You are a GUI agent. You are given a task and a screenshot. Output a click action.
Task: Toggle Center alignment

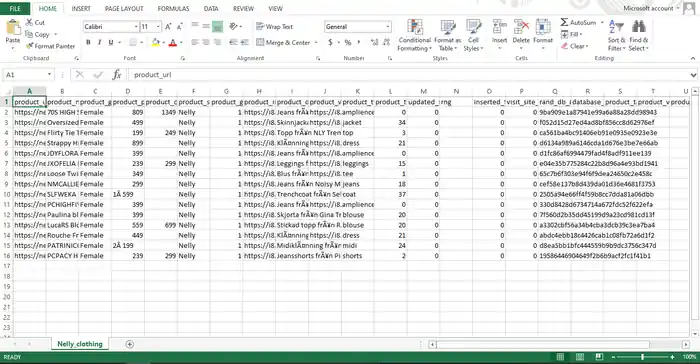[206, 42]
